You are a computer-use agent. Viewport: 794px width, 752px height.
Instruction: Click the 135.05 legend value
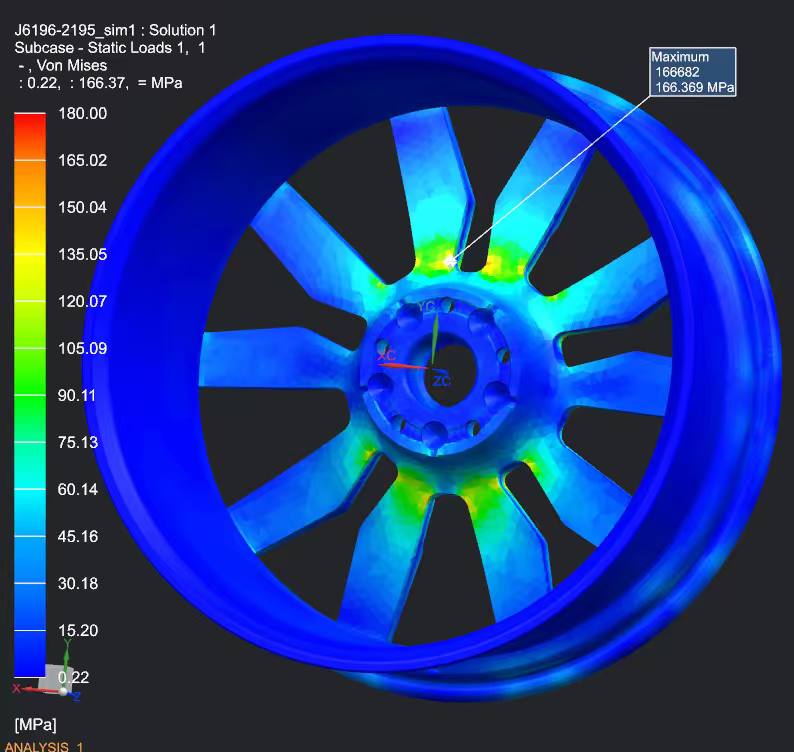(x=83, y=254)
